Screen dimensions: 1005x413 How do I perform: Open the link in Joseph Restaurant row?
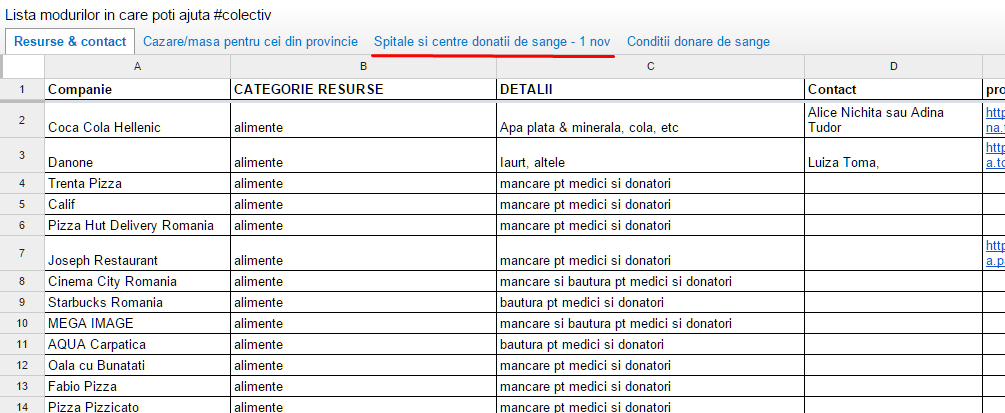pos(995,253)
